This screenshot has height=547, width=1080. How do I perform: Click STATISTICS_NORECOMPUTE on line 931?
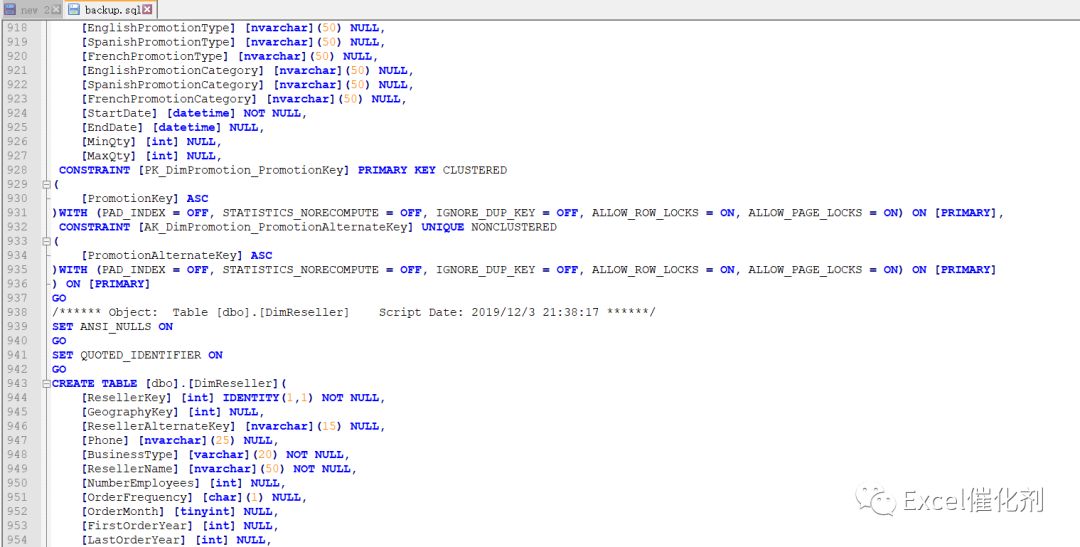point(300,213)
